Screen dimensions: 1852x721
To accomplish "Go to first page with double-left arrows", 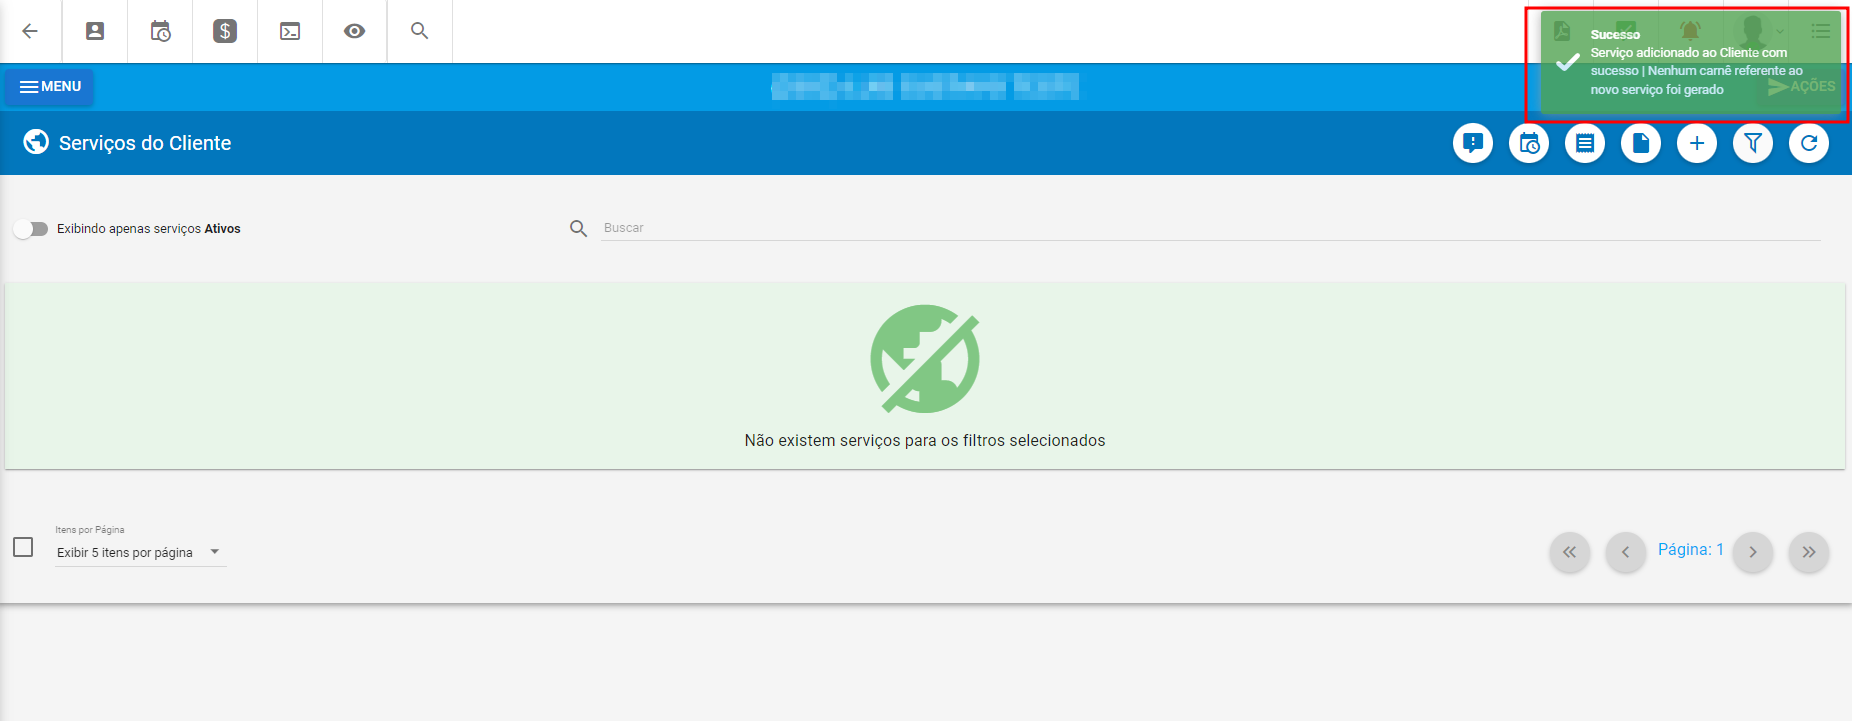I will tap(1570, 552).
